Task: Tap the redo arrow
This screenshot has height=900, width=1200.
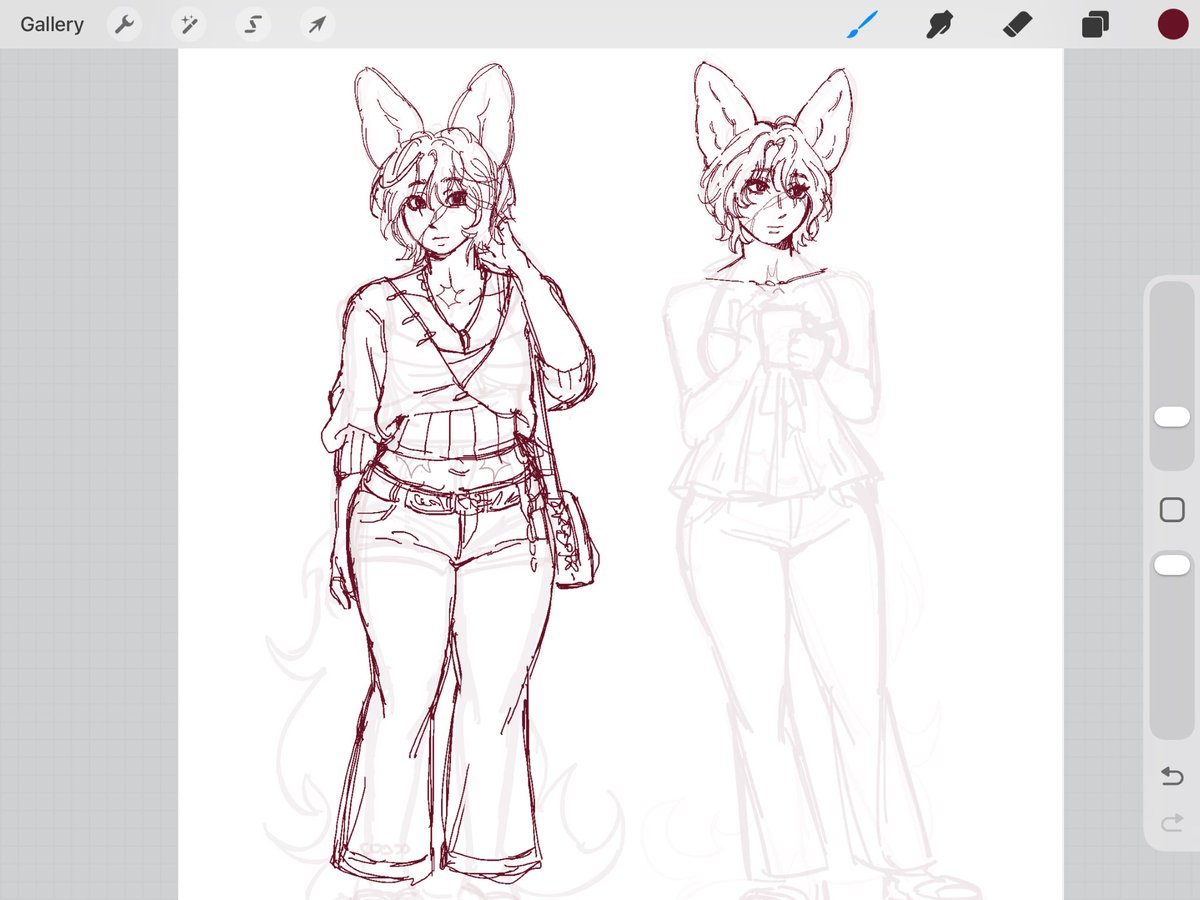Action: (x=1171, y=824)
